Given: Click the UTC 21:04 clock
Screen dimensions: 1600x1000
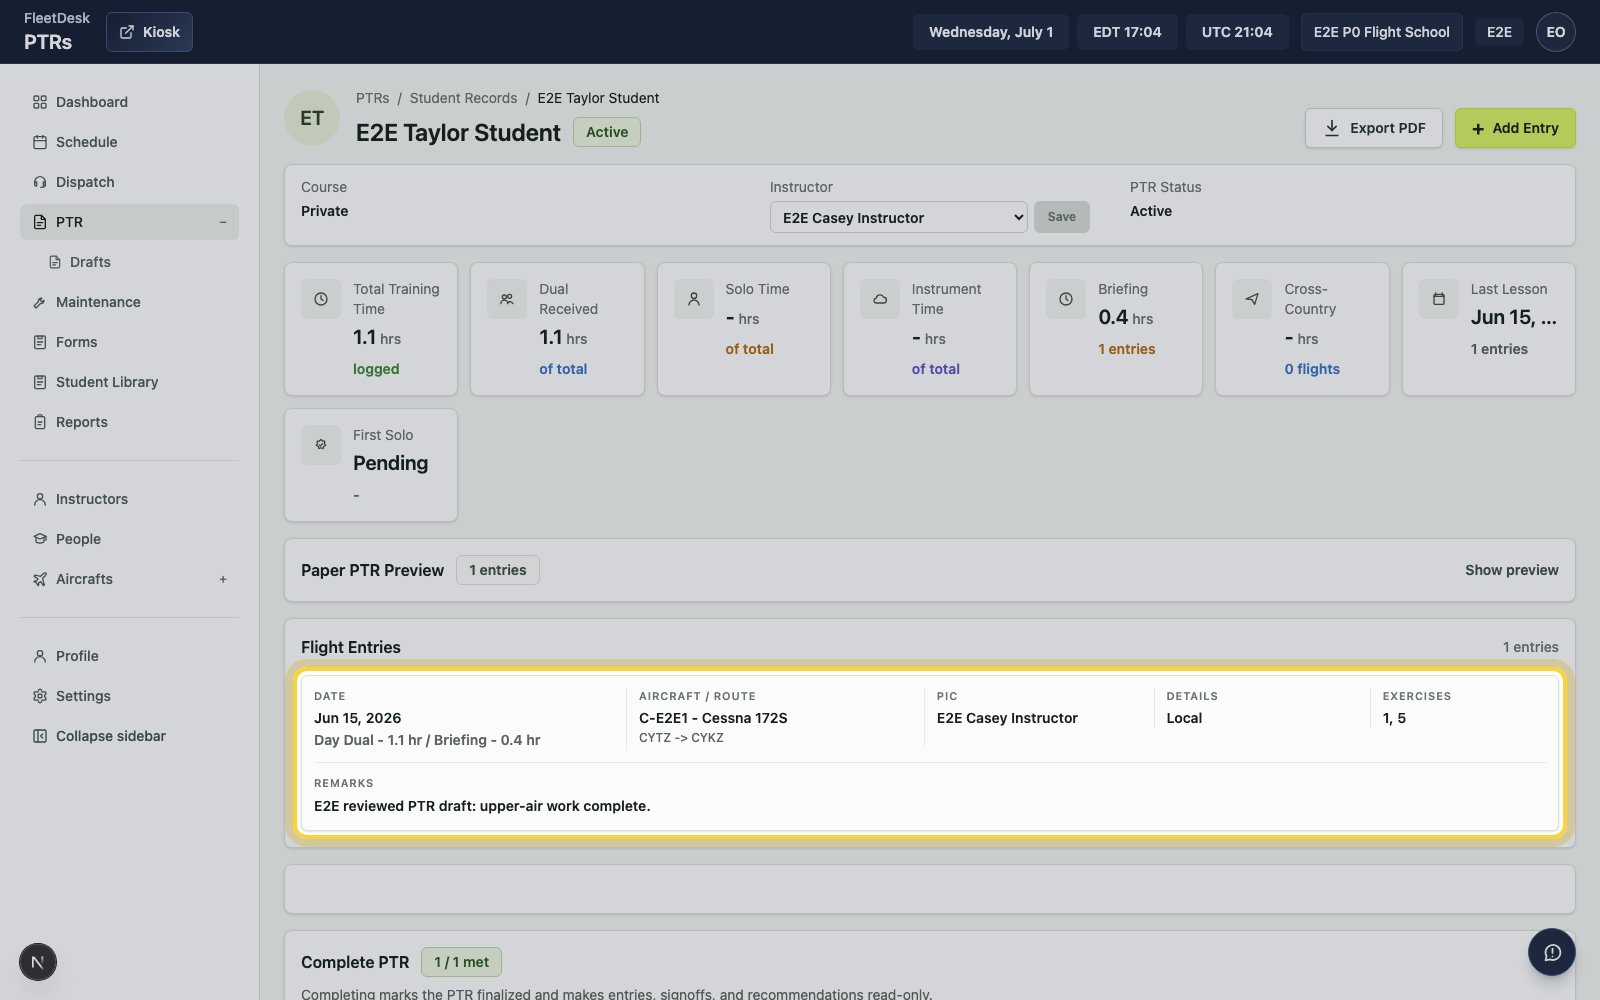Looking at the screenshot, I should pyautogui.click(x=1237, y=32).
